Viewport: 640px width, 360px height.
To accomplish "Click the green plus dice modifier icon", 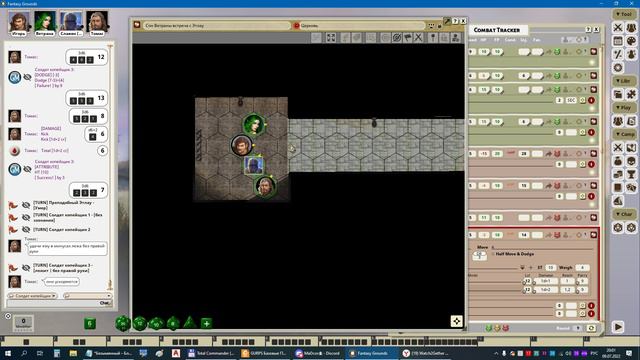I will [x=207, y=324].
